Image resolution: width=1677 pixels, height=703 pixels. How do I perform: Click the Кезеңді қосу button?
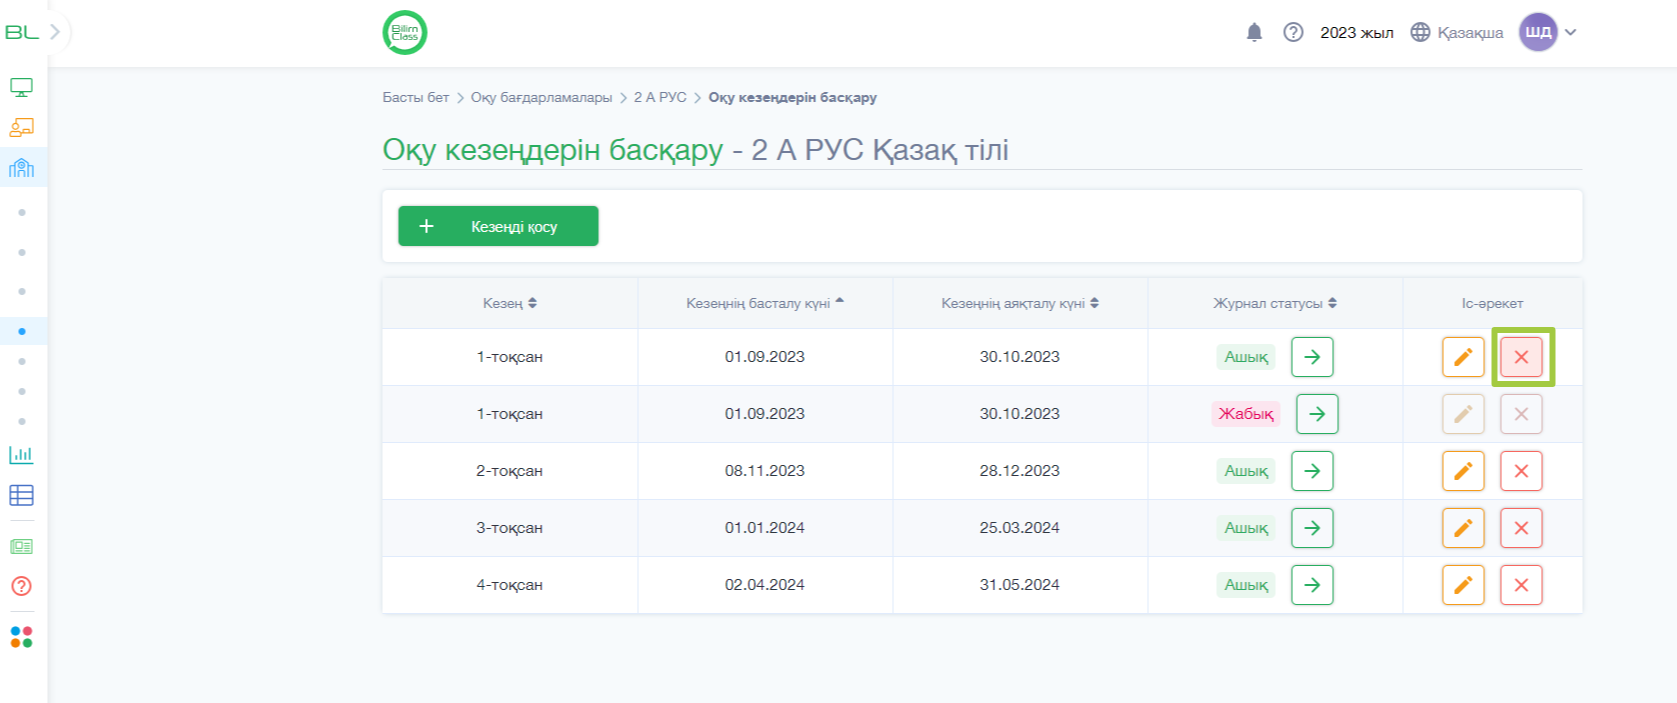tap(498, 226)
